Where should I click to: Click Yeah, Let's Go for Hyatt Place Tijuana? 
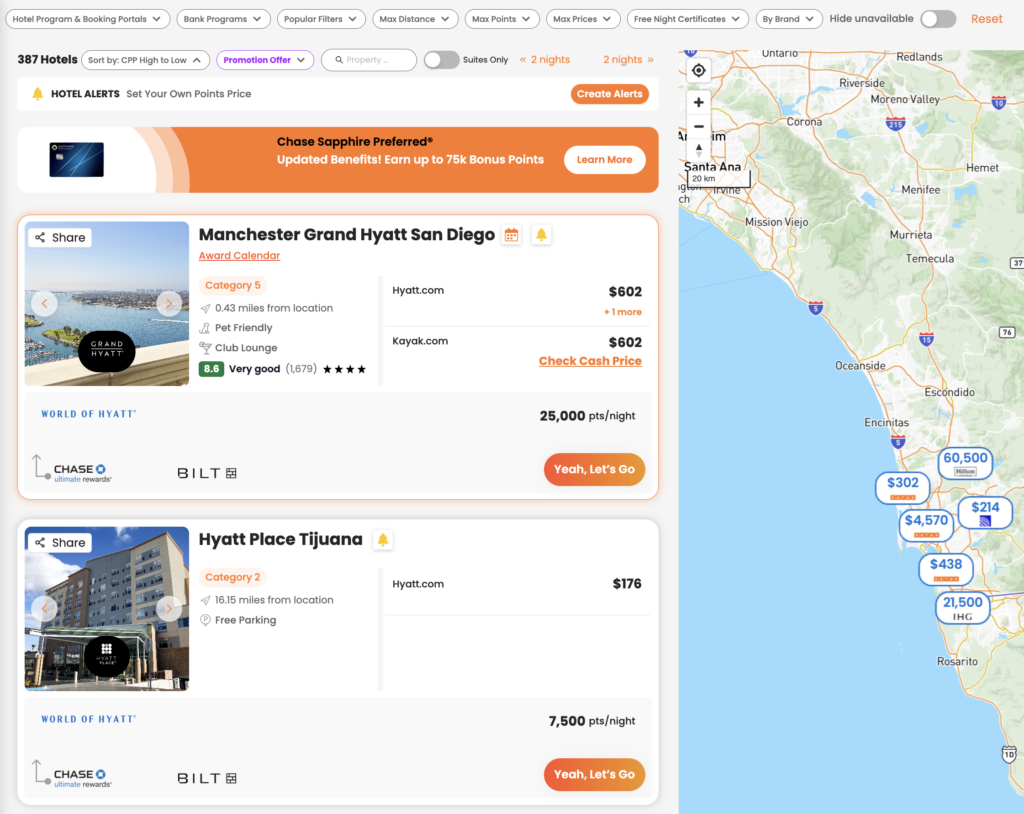(x=594, y=775)
